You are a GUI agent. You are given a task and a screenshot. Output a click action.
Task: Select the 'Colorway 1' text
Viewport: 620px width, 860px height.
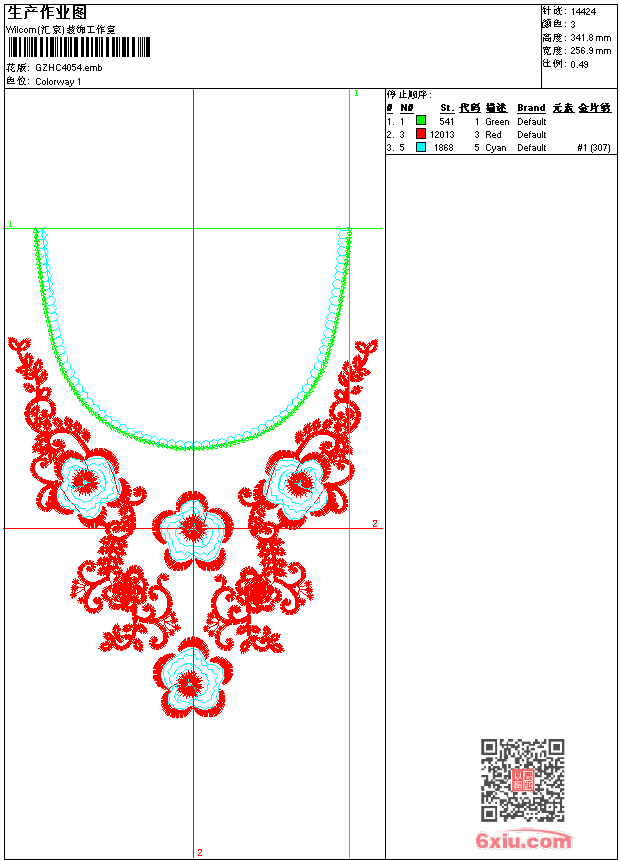click(x=58, y=82)
